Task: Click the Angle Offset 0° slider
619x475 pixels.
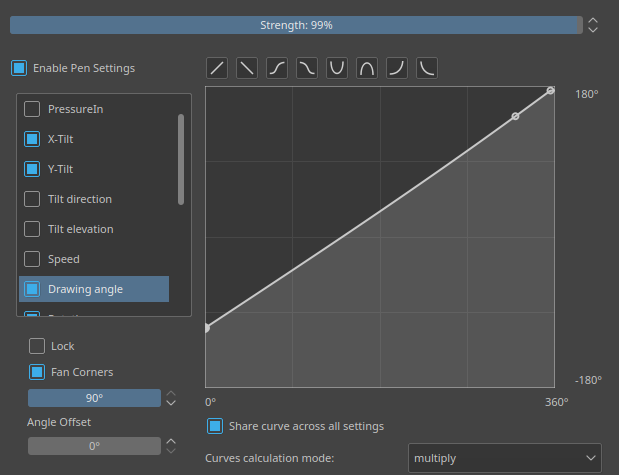Action: 94,446
